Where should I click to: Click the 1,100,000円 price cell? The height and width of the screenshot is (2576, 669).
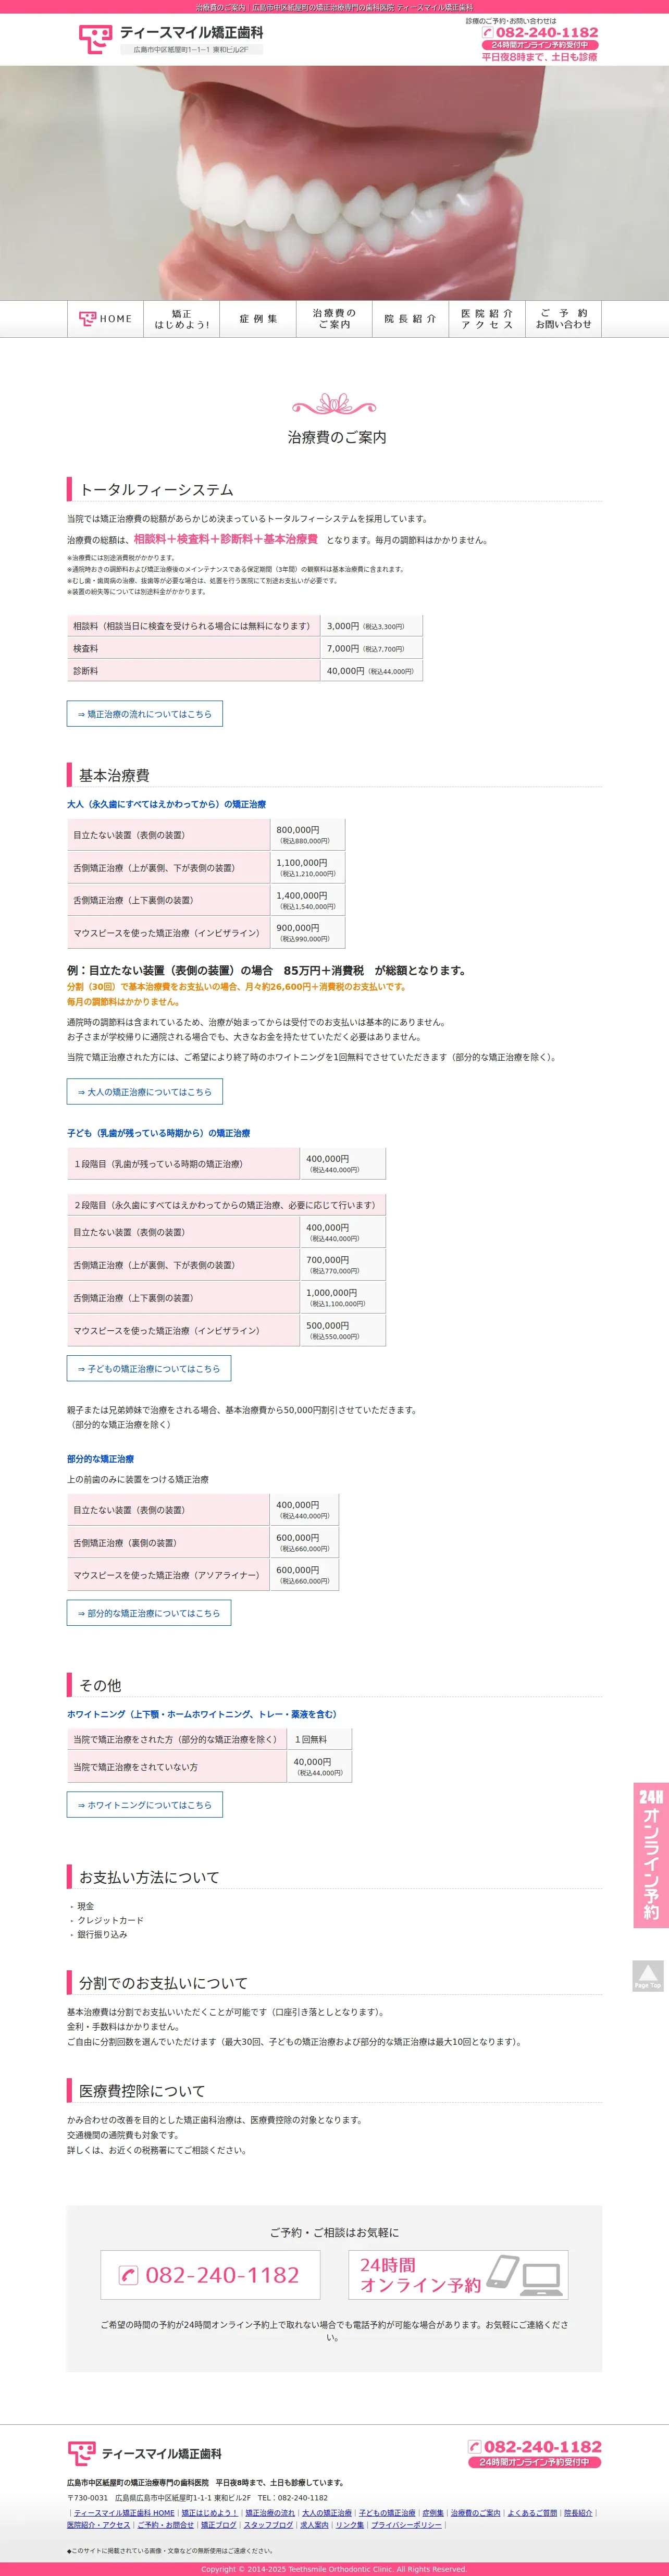pos(308,868)
